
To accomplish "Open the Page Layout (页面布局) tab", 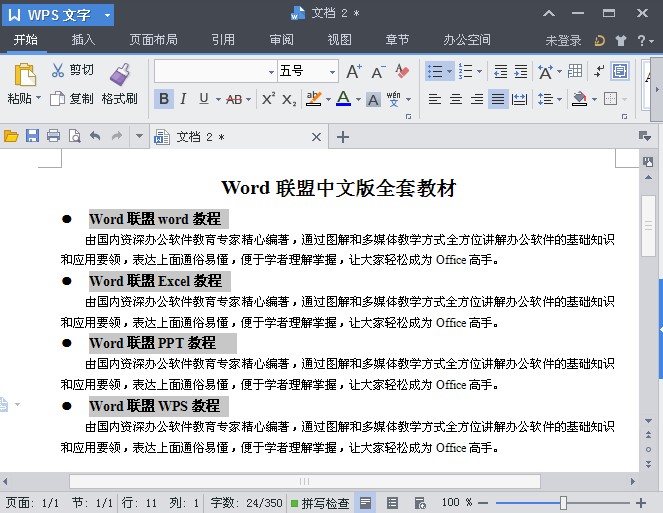I will pyautogui.click(x=153, y=40).
